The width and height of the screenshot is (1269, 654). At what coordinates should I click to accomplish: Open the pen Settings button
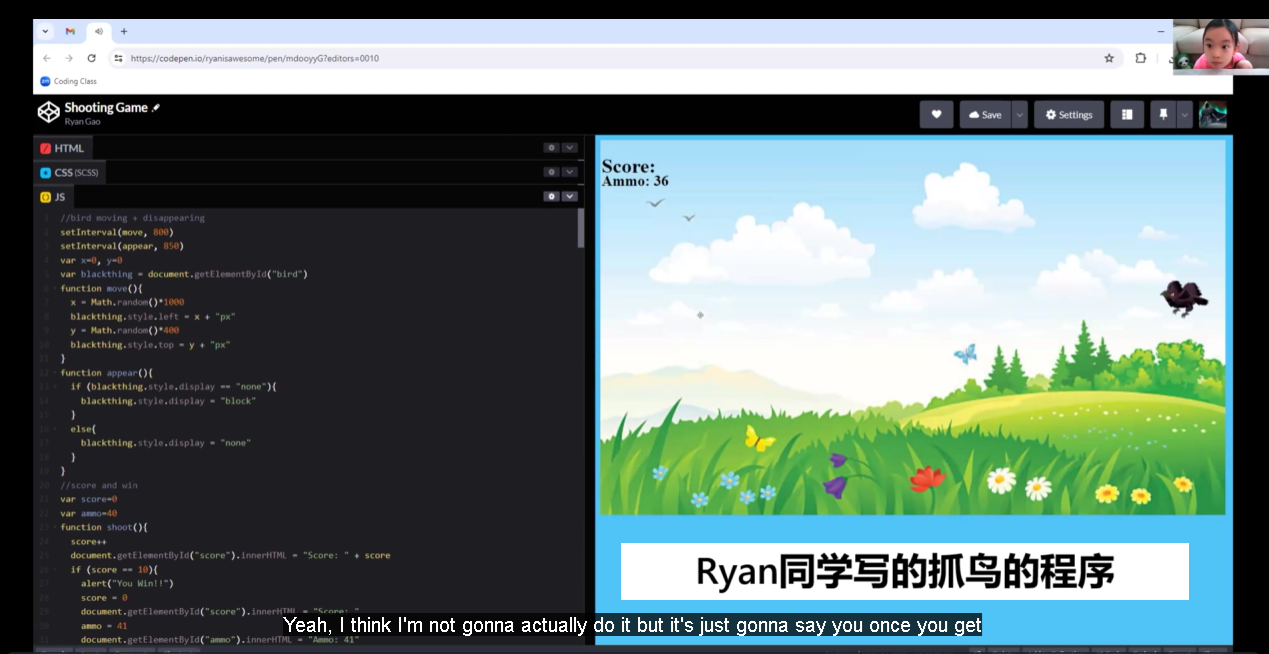coord(1069,115)
